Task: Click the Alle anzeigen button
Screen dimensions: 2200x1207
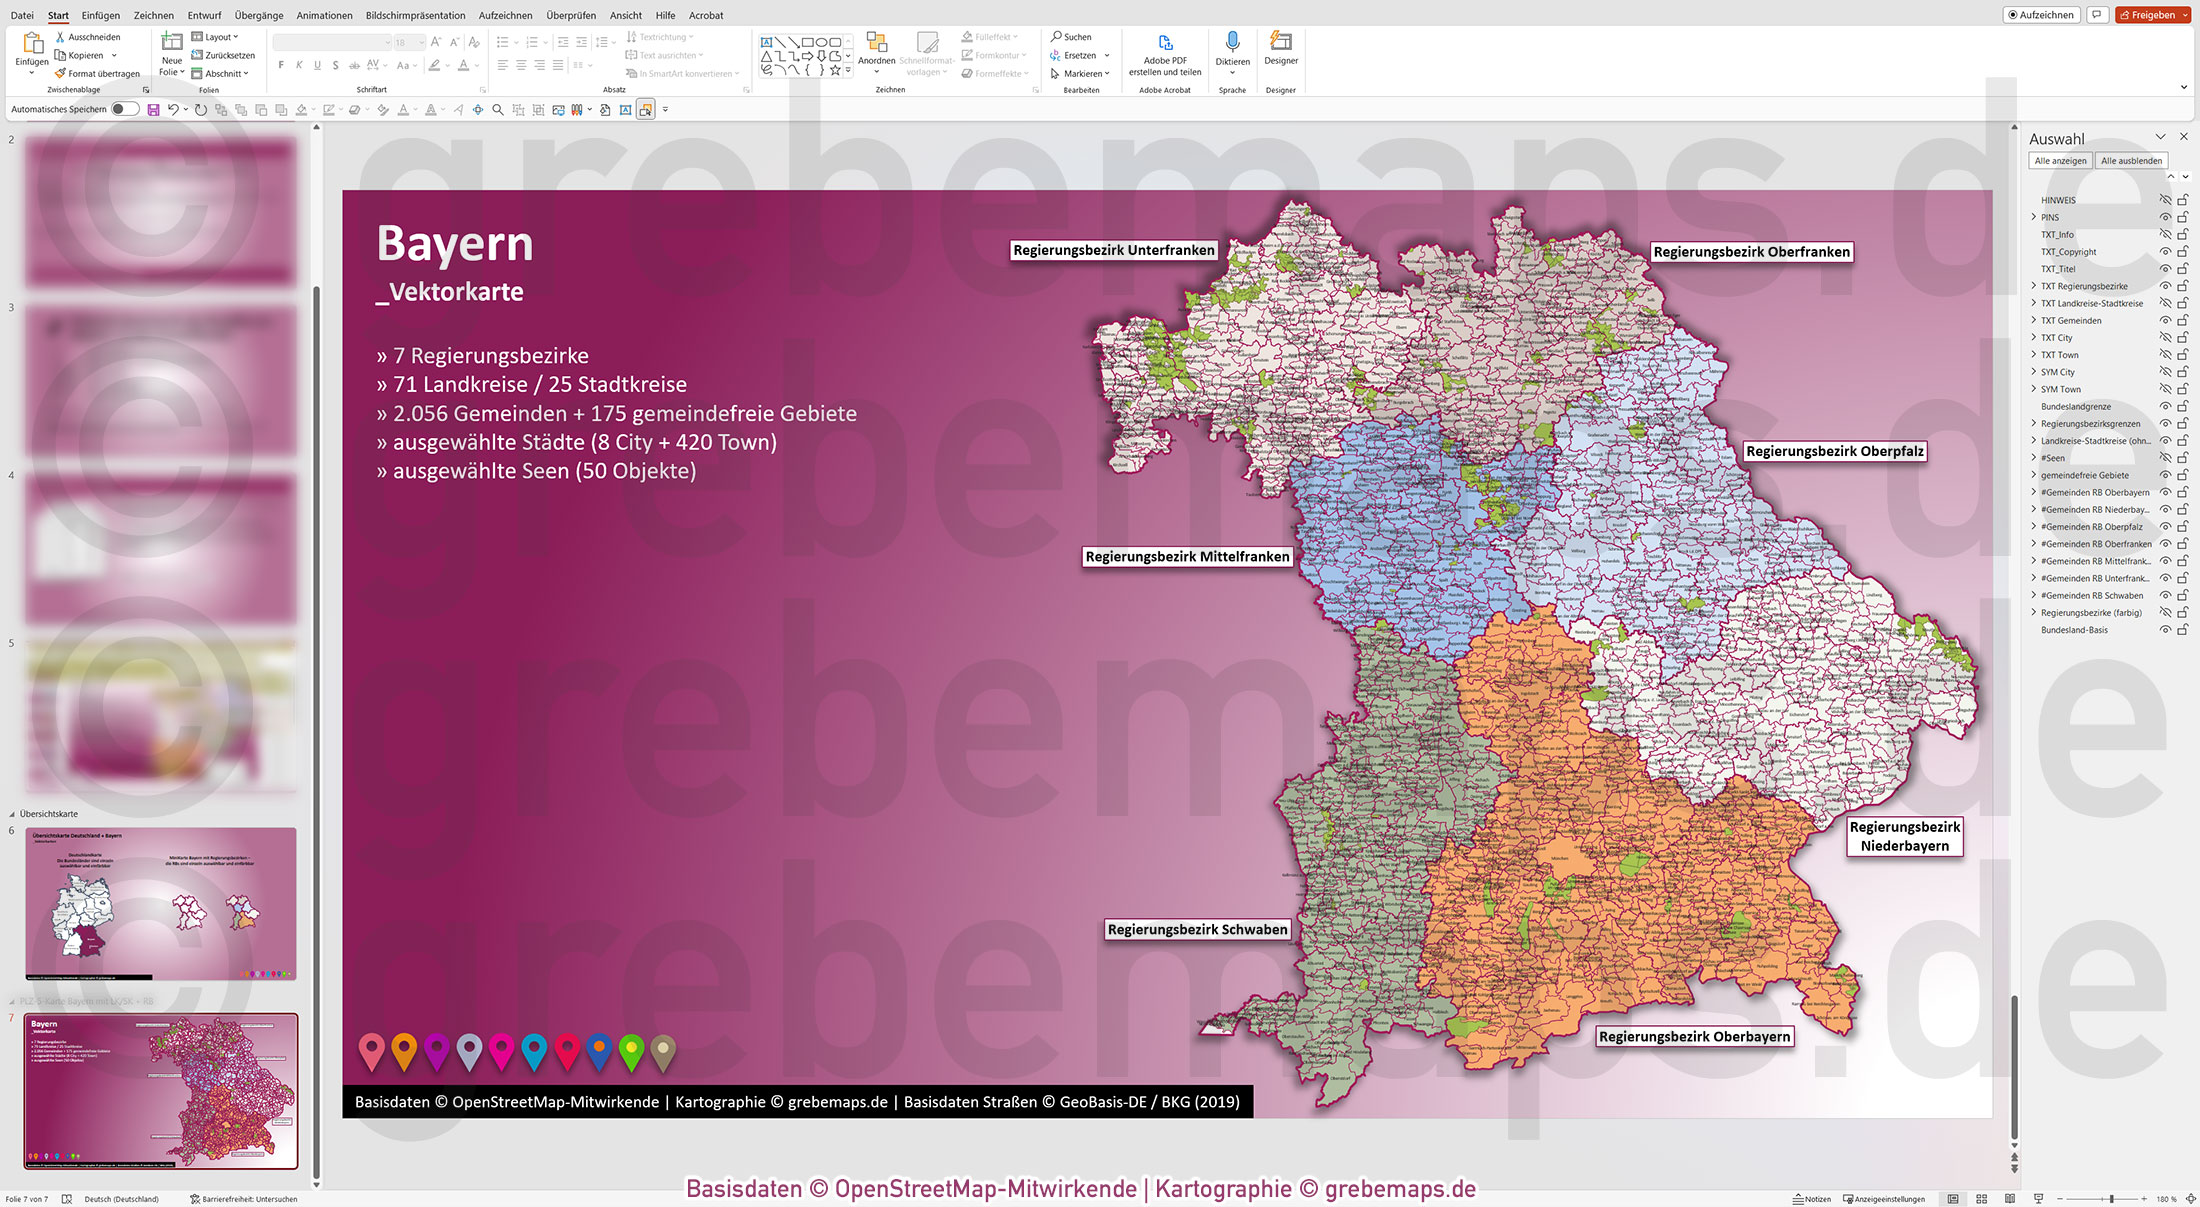Action: [x=2059, y=160]
